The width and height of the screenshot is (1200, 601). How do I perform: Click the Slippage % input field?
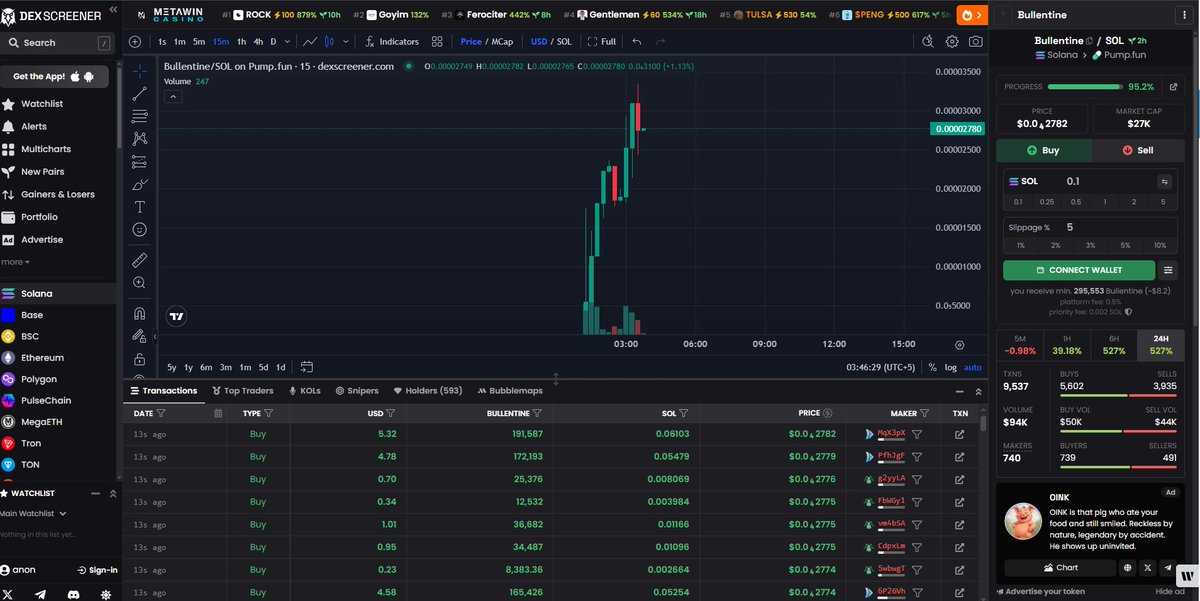[1121, 227]
